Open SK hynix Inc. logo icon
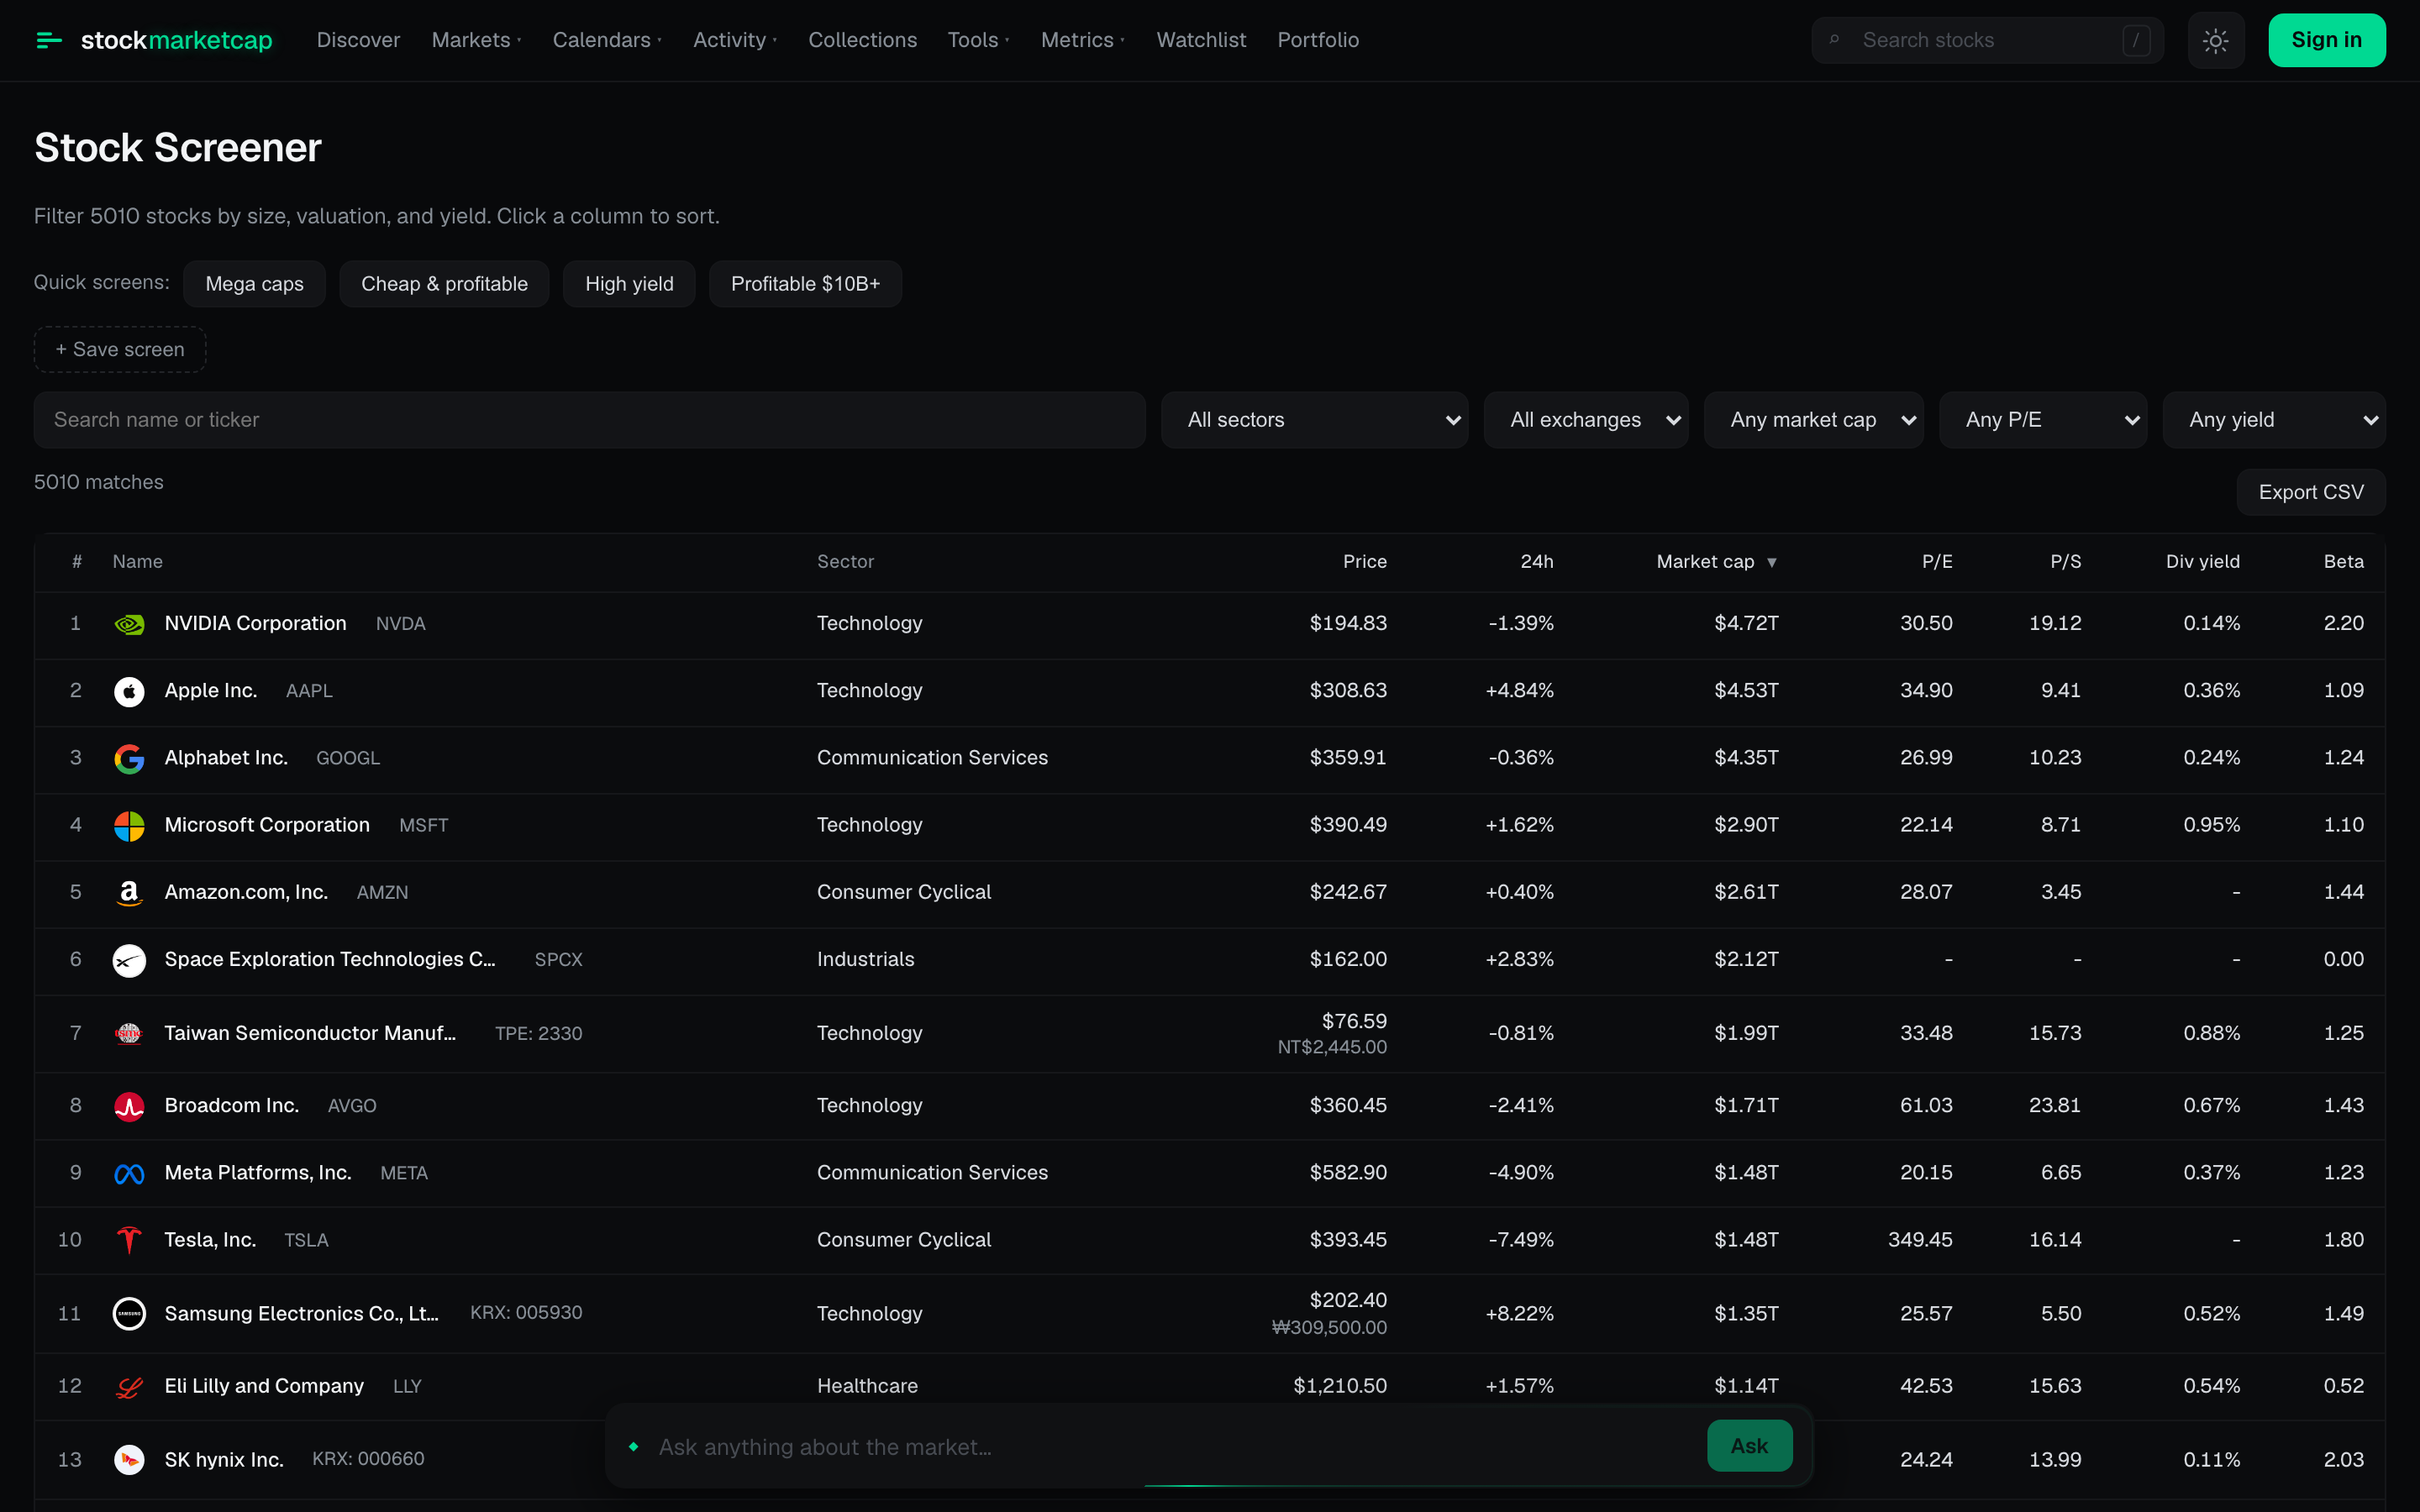Viewport: 2420px width, 1512px height. point(129,1459)
